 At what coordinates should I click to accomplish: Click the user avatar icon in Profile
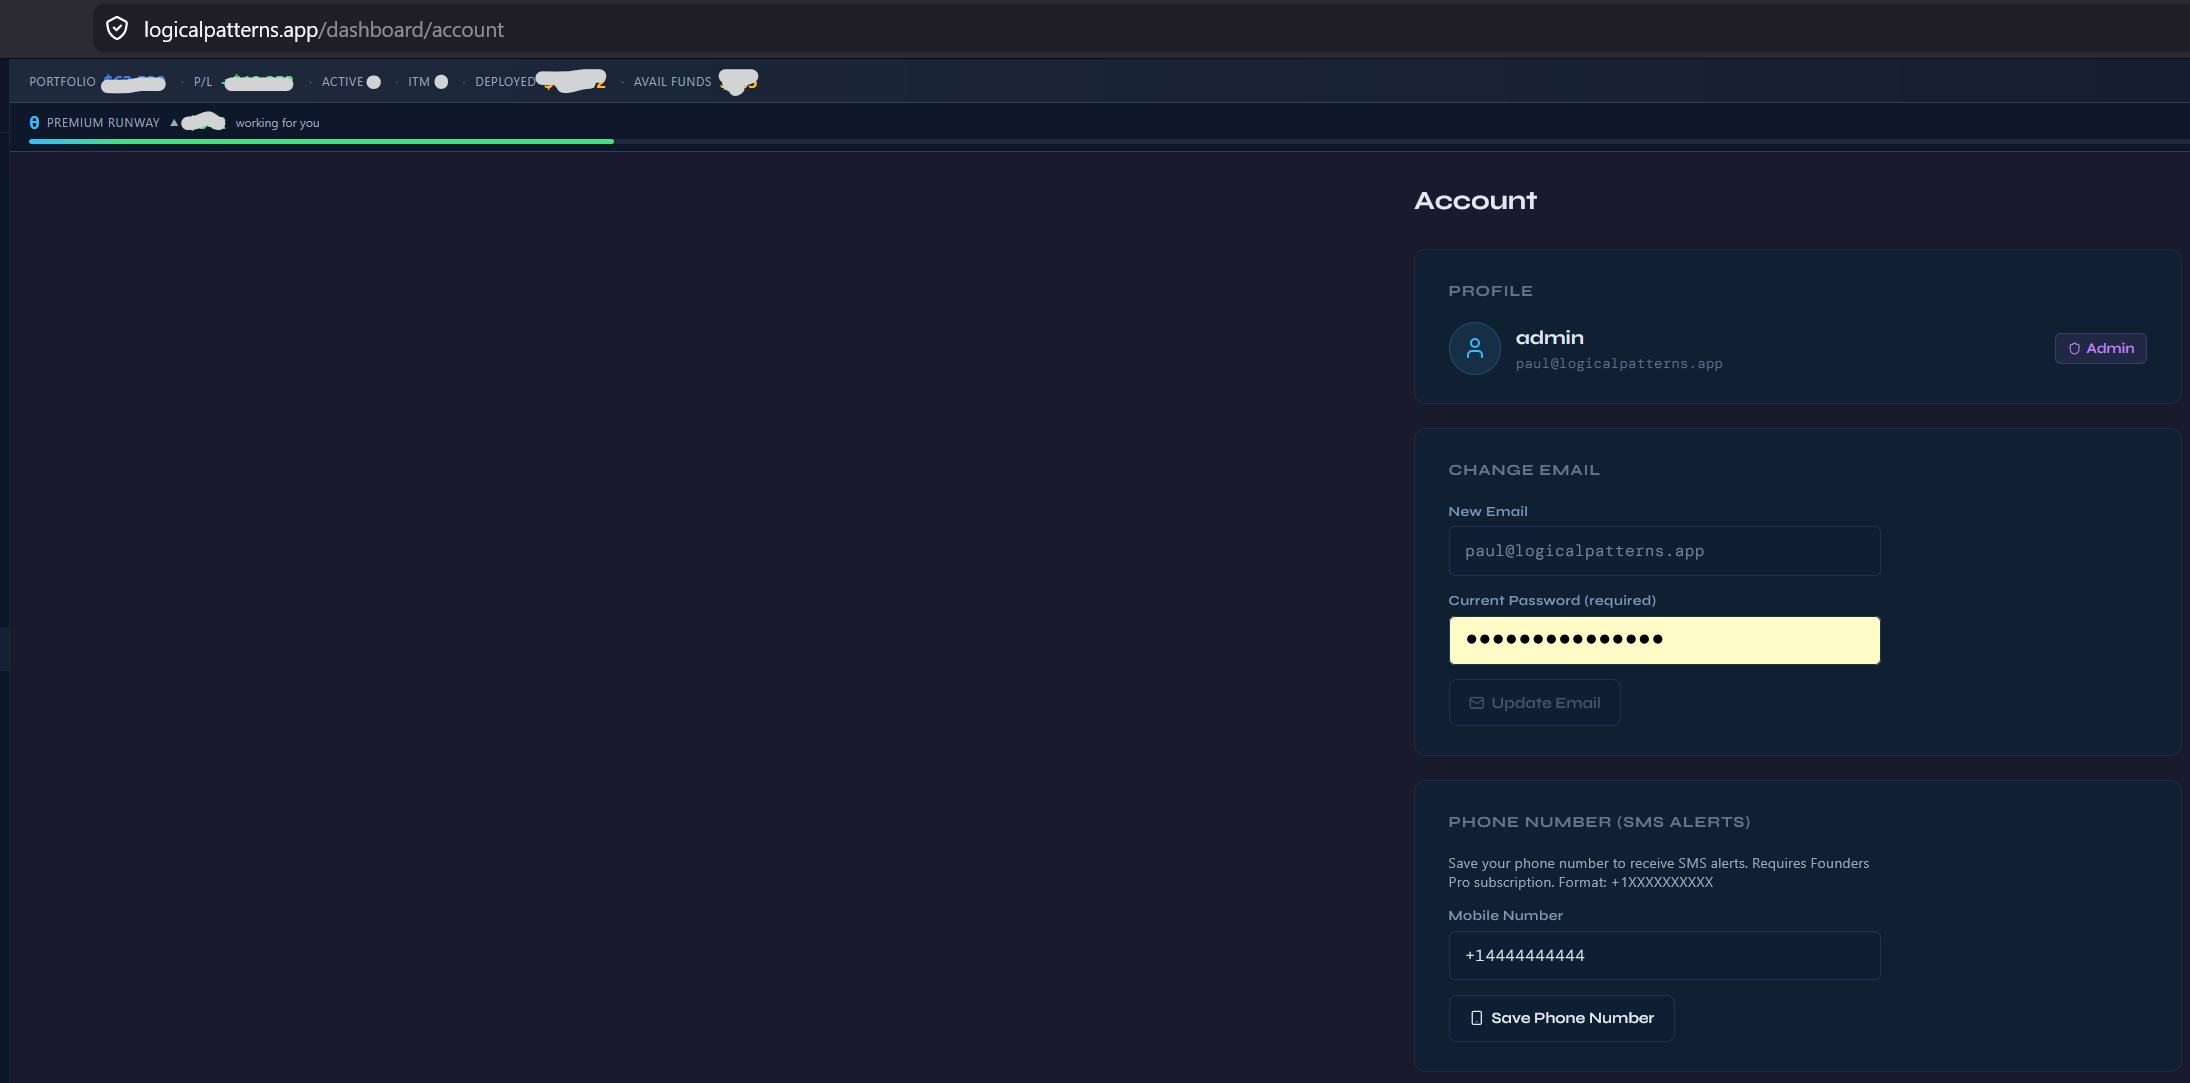click(x=1474, y=348)
